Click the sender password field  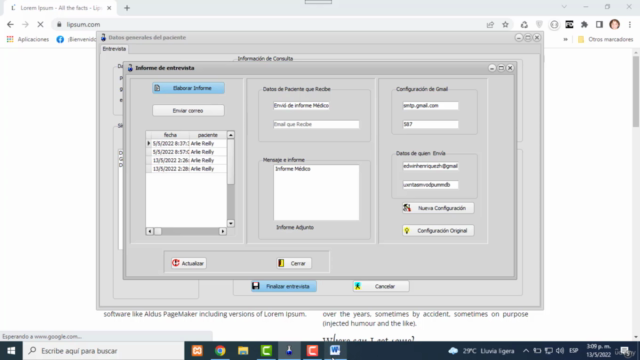[430, 185]
